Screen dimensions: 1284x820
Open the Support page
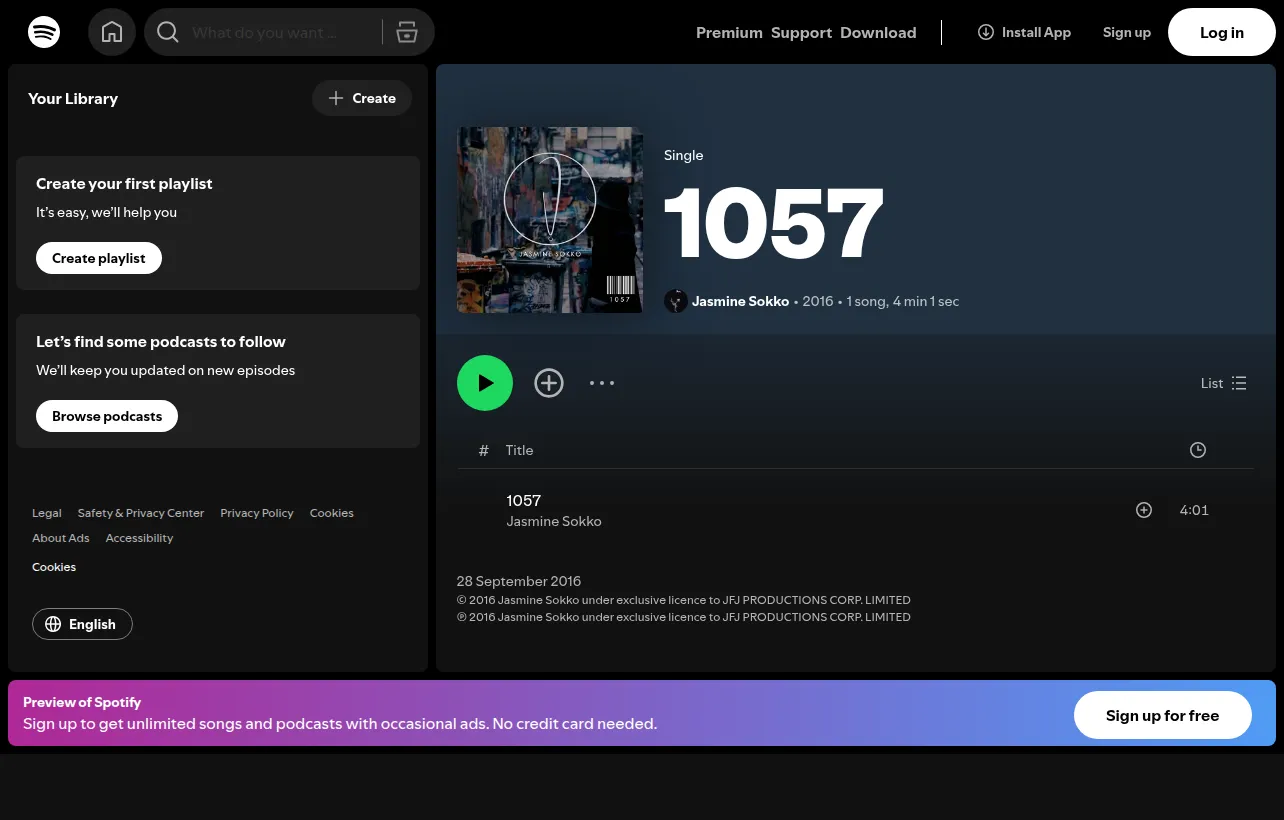[801, 32]
